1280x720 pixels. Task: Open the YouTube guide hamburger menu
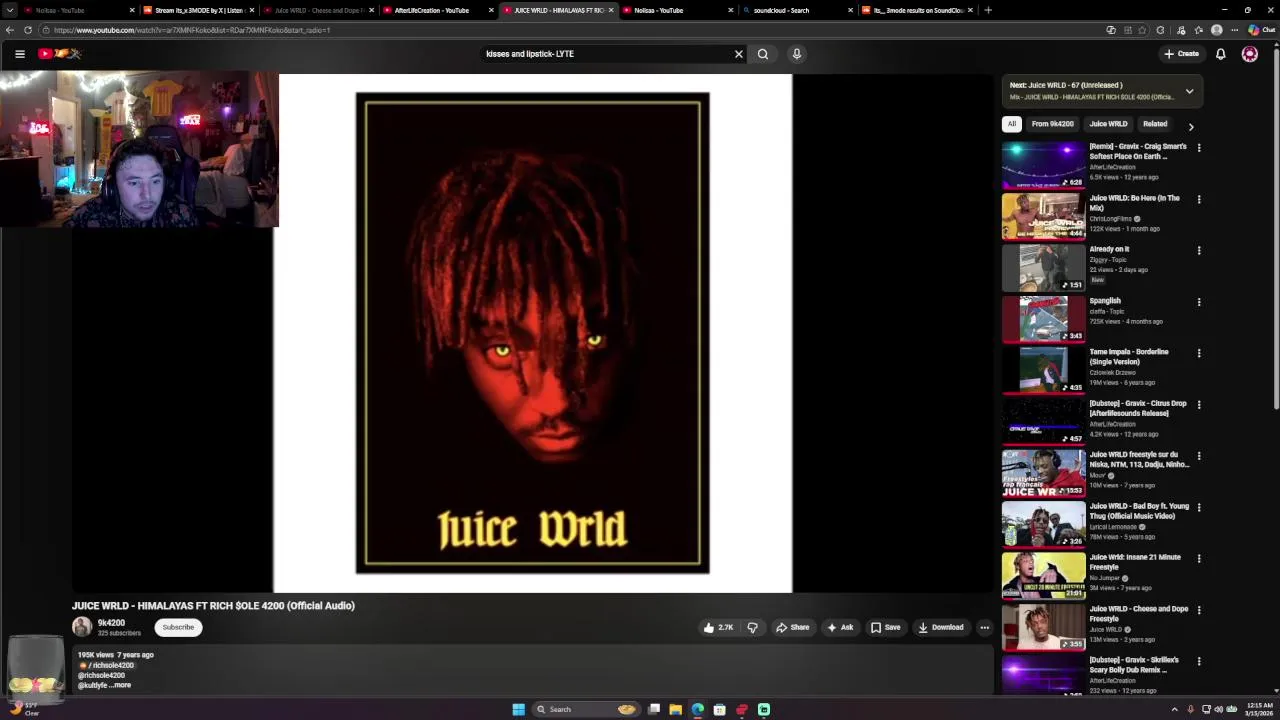coord(20,54)
